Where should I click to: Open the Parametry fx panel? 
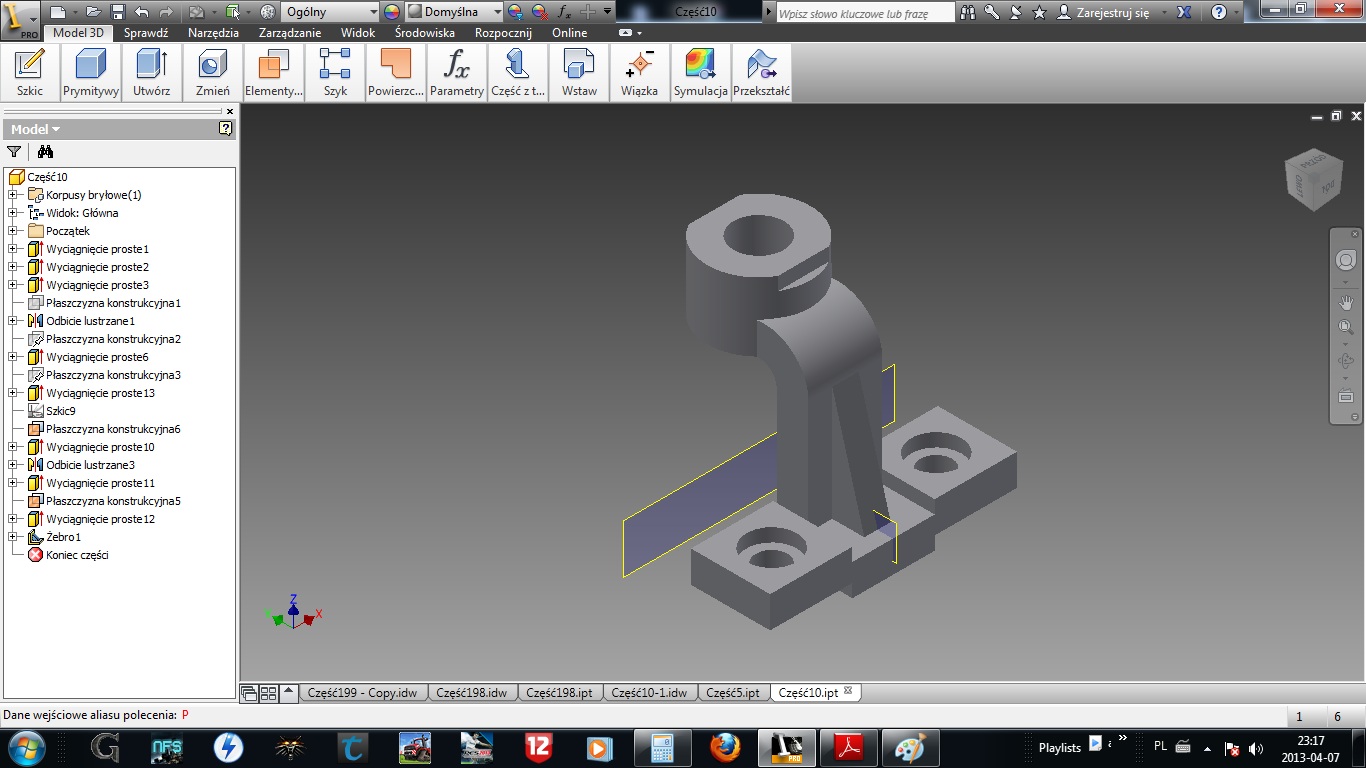point(457,72)
